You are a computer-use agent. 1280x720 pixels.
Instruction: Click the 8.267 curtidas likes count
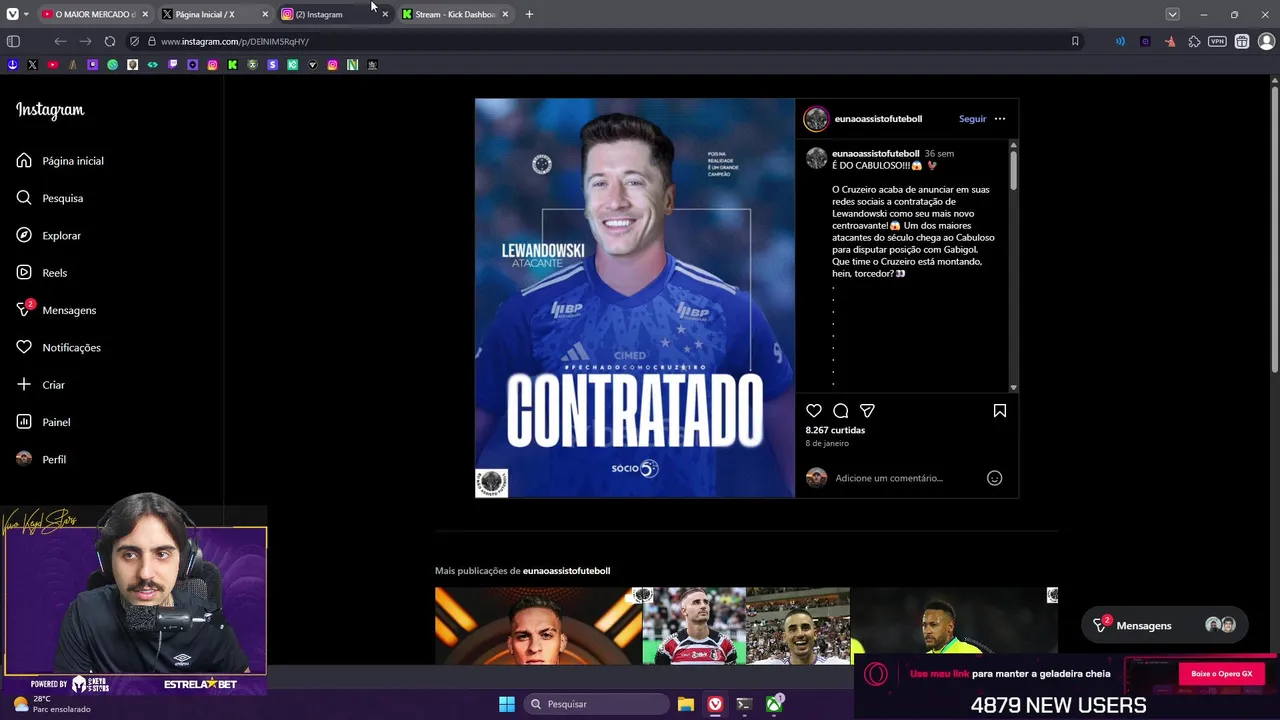[x=835, y=430]
